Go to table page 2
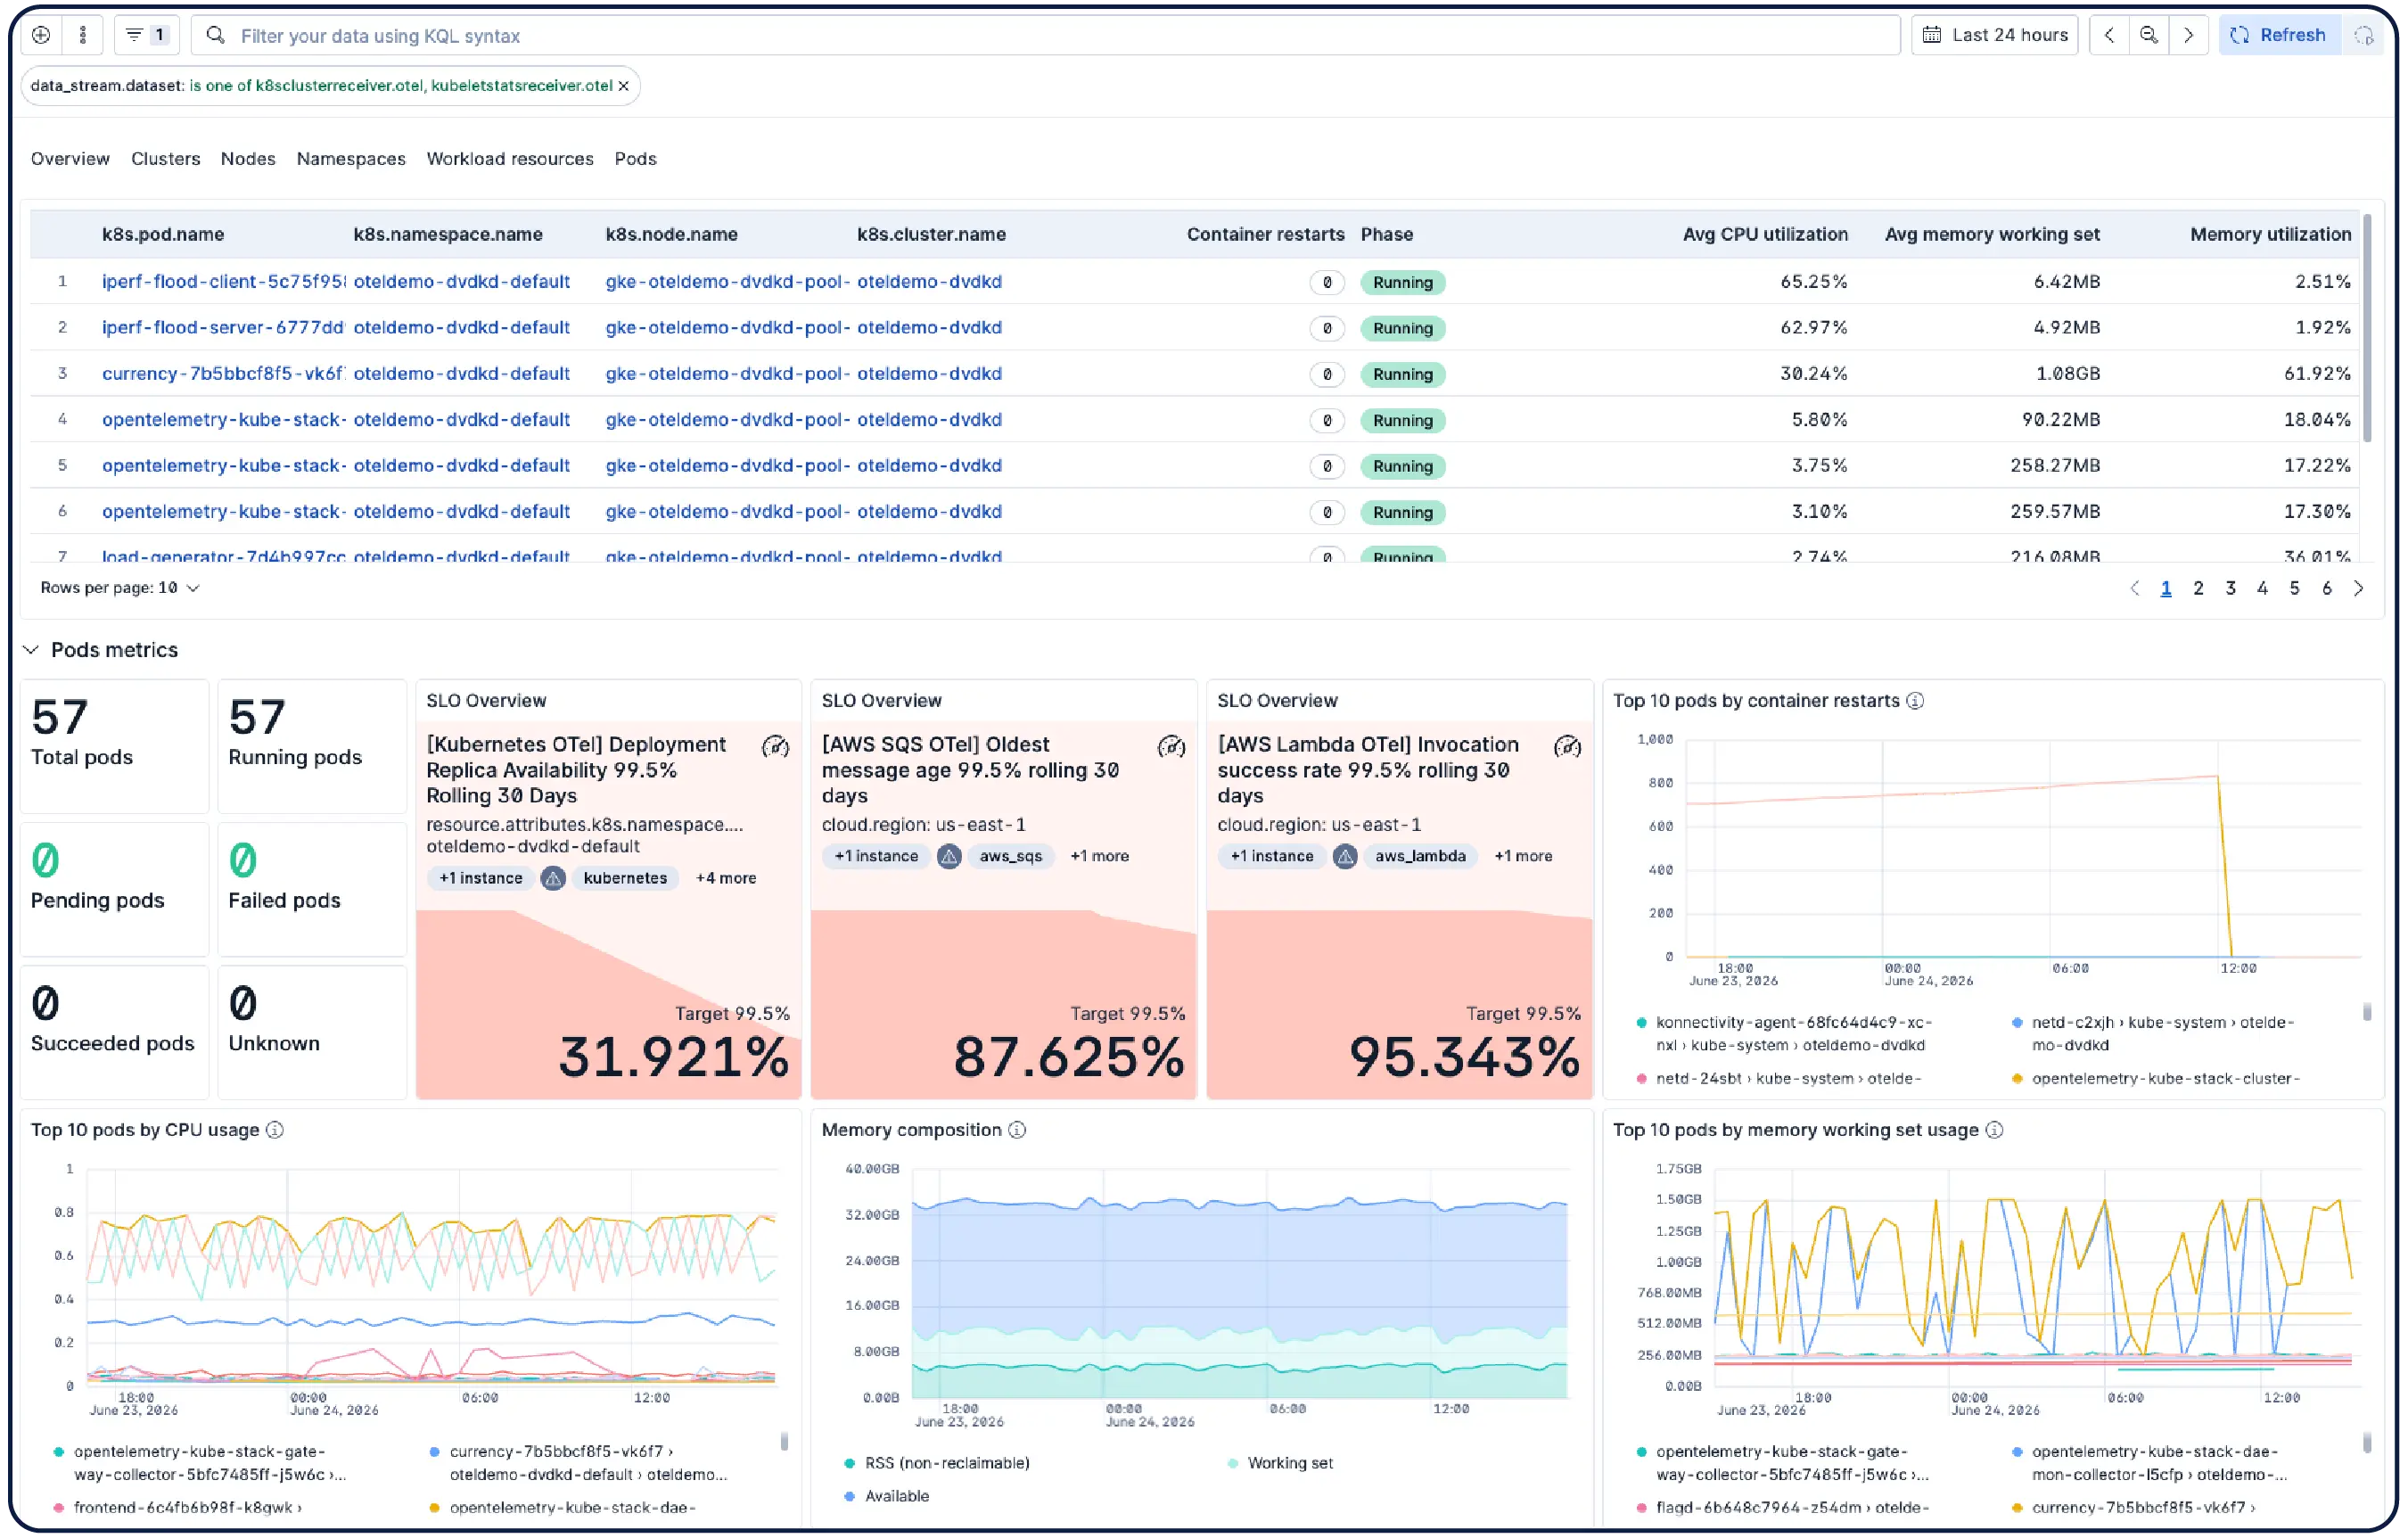This screenshot has width=2408, height=1538. (2198, 589)
